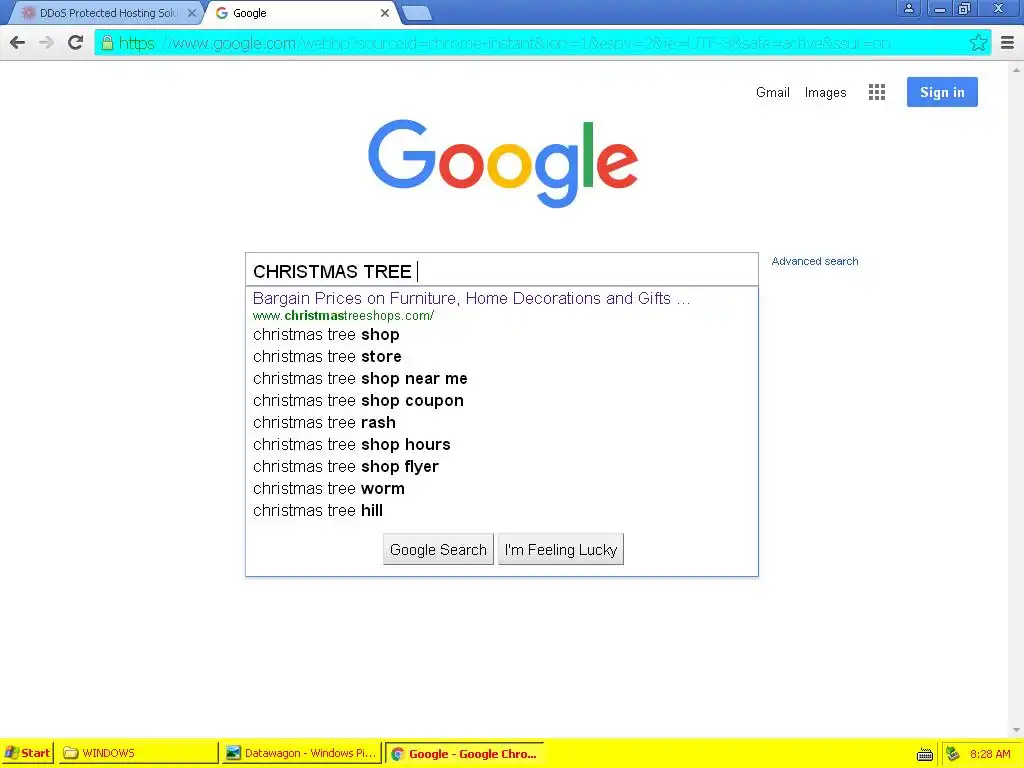Click the Google logo
Viewport: 1024px width, 768px height.
pos(503,163)
